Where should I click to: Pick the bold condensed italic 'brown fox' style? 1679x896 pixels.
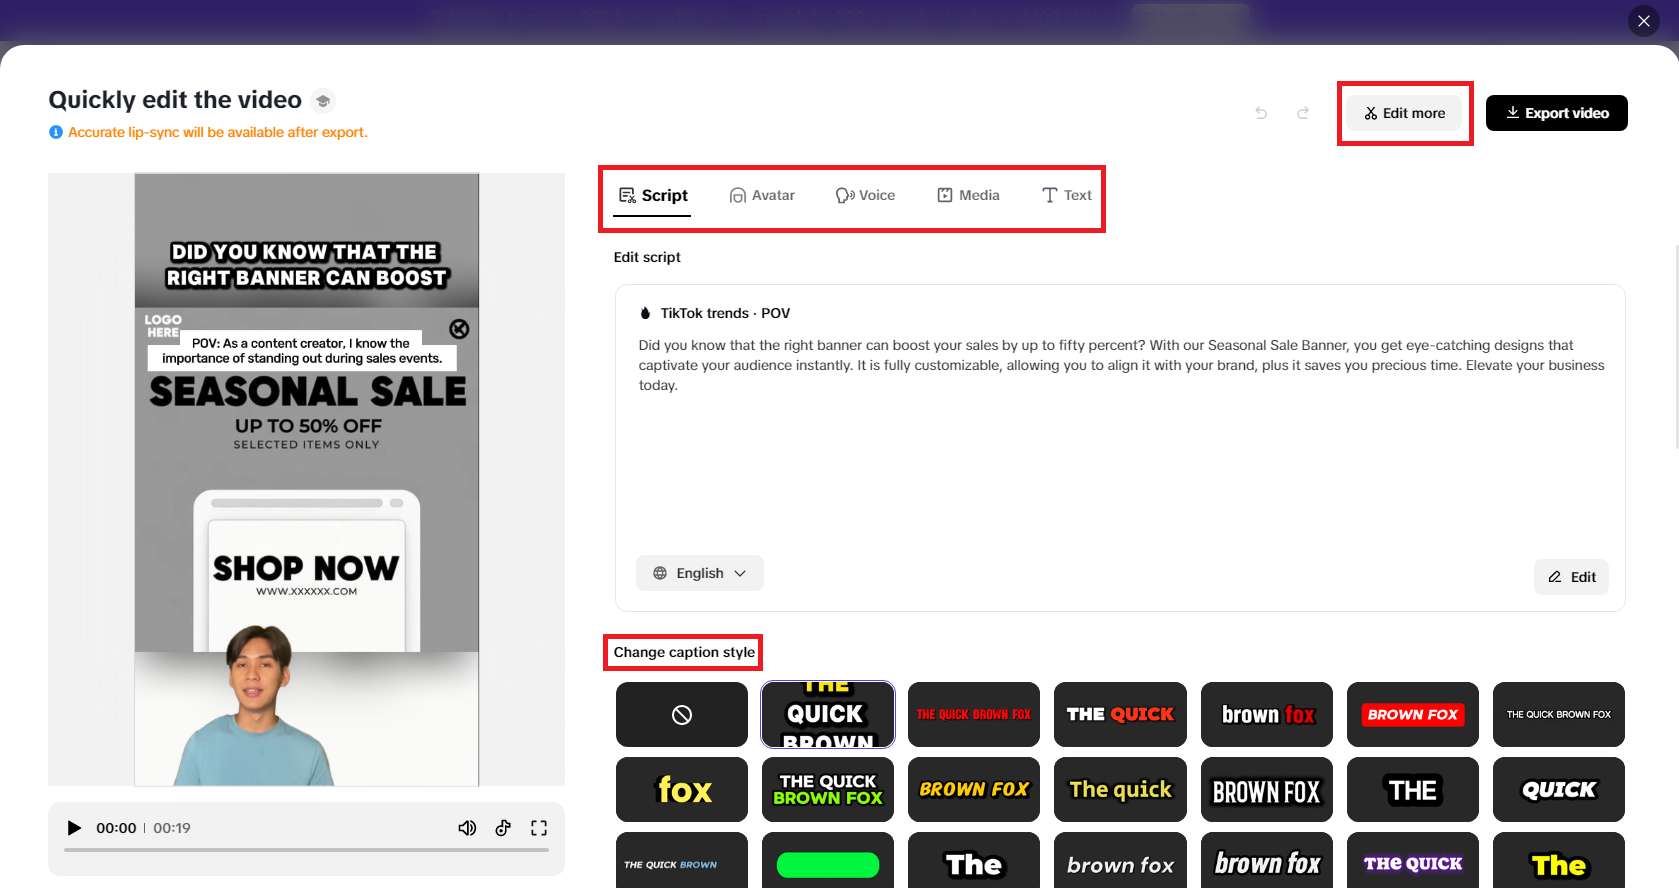click(1267, 862)
